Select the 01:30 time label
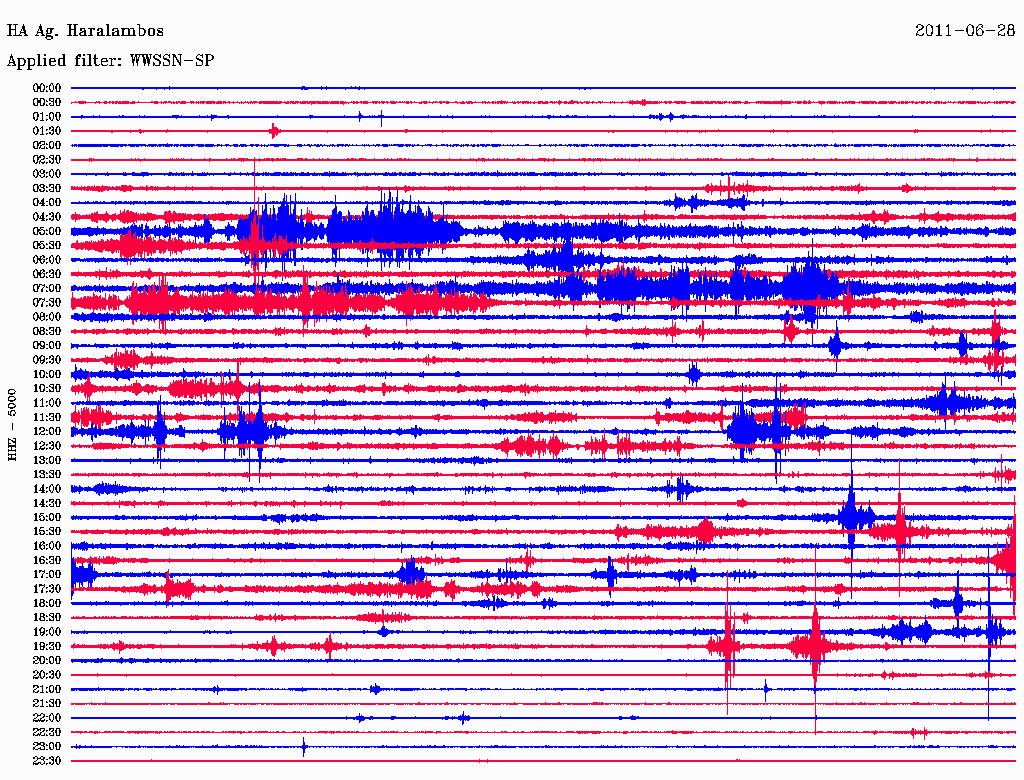 coord(47,131)
